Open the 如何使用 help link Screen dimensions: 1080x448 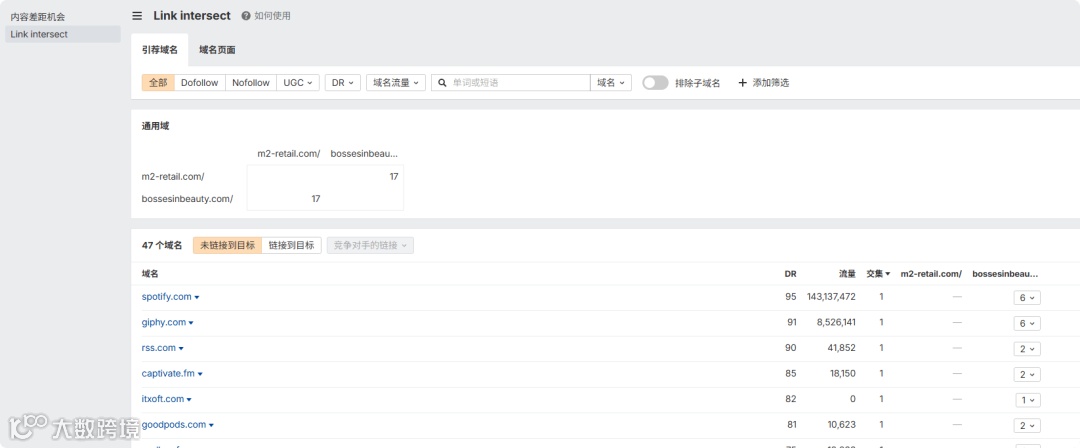point(272,16)
